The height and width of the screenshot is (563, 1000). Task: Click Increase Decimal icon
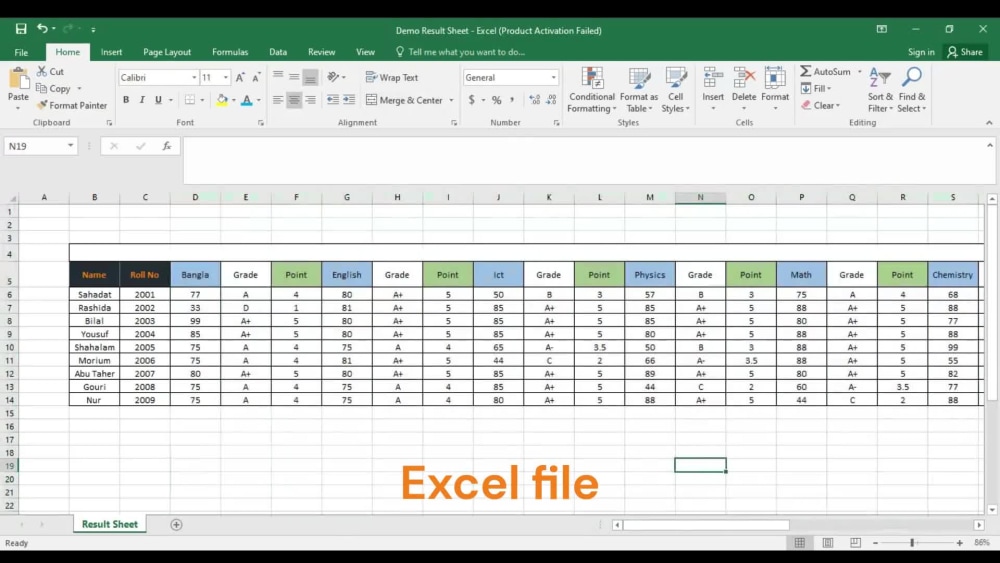pos(534,99)
